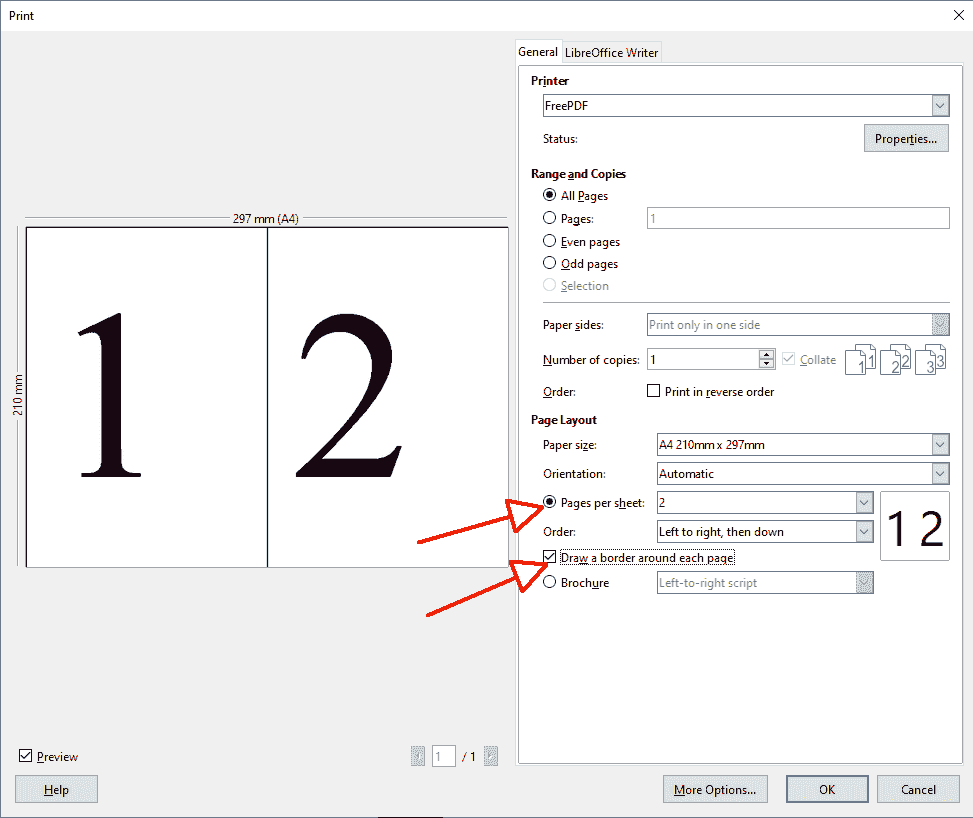The height and width of the screenshot is (818, 973).
Task: Open the FreePDF printer dropdown
Action: click(x=939, y=105)
